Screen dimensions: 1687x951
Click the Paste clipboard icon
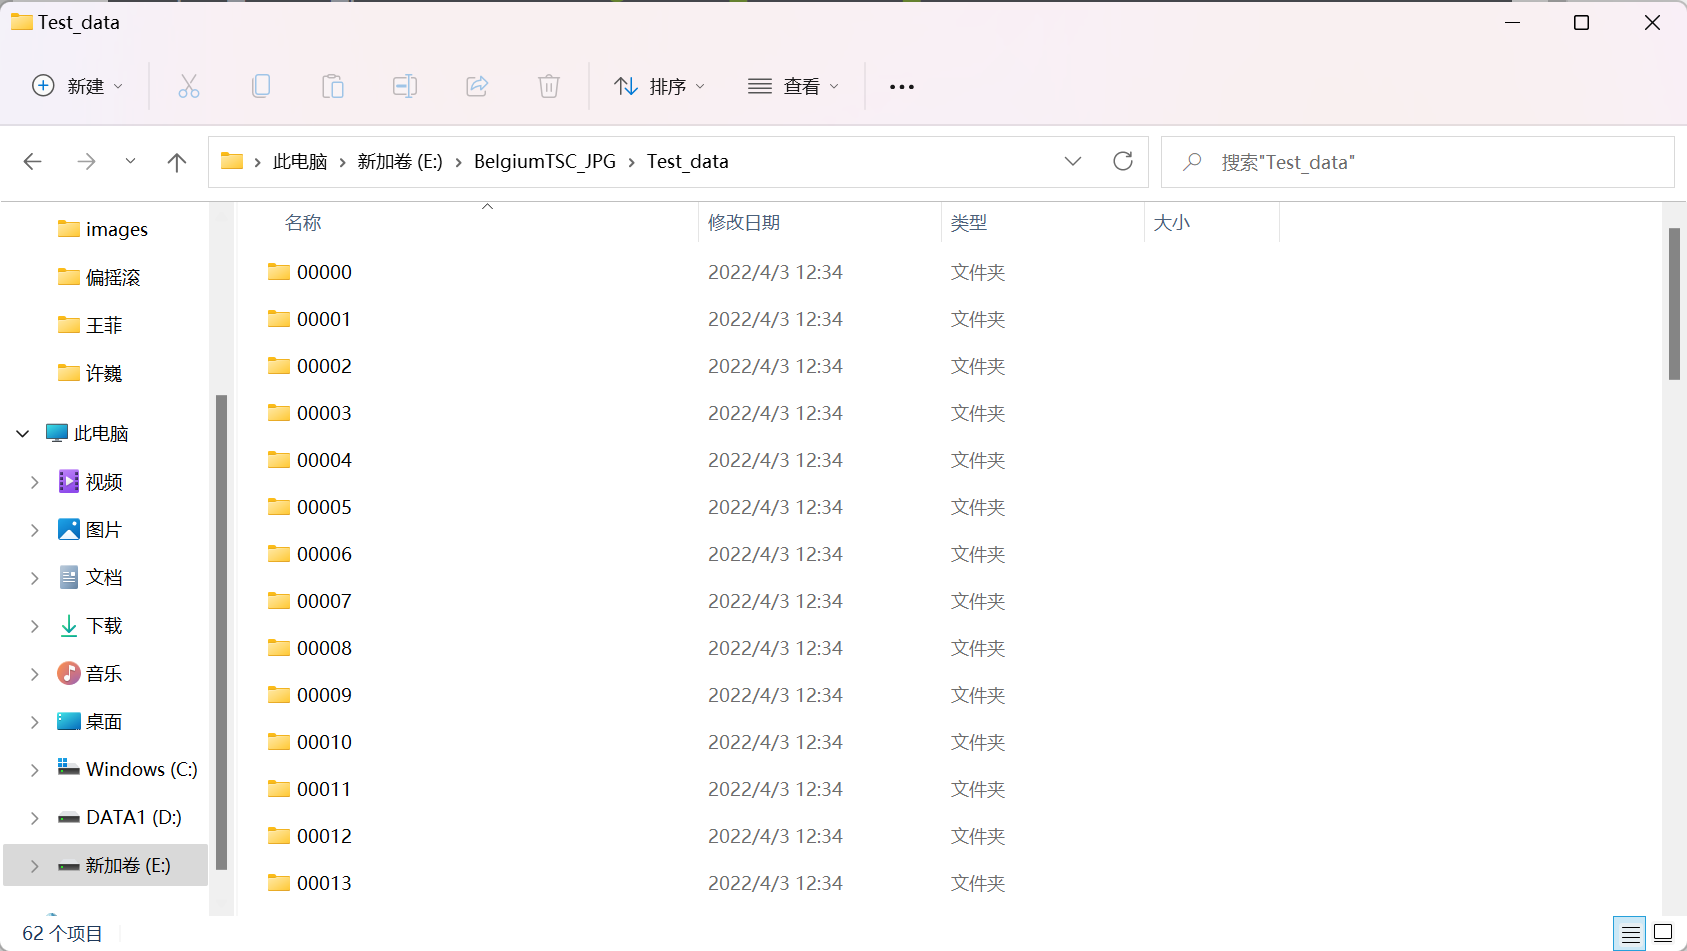333,86
